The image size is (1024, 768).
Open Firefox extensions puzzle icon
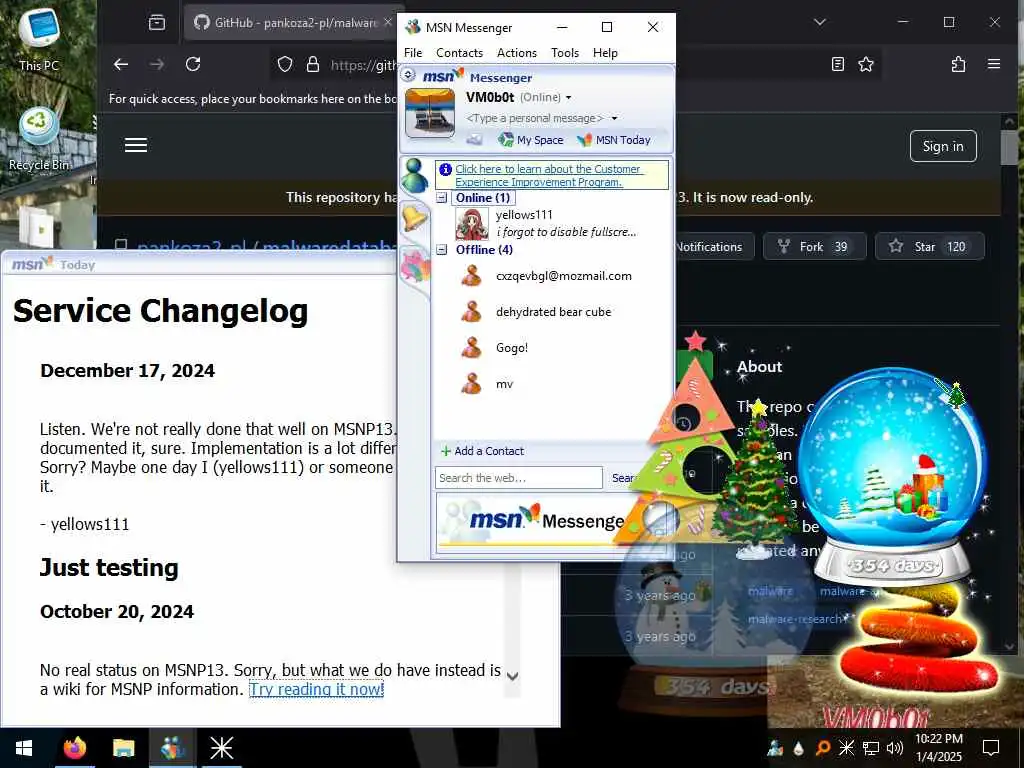(x=958, y=64)
